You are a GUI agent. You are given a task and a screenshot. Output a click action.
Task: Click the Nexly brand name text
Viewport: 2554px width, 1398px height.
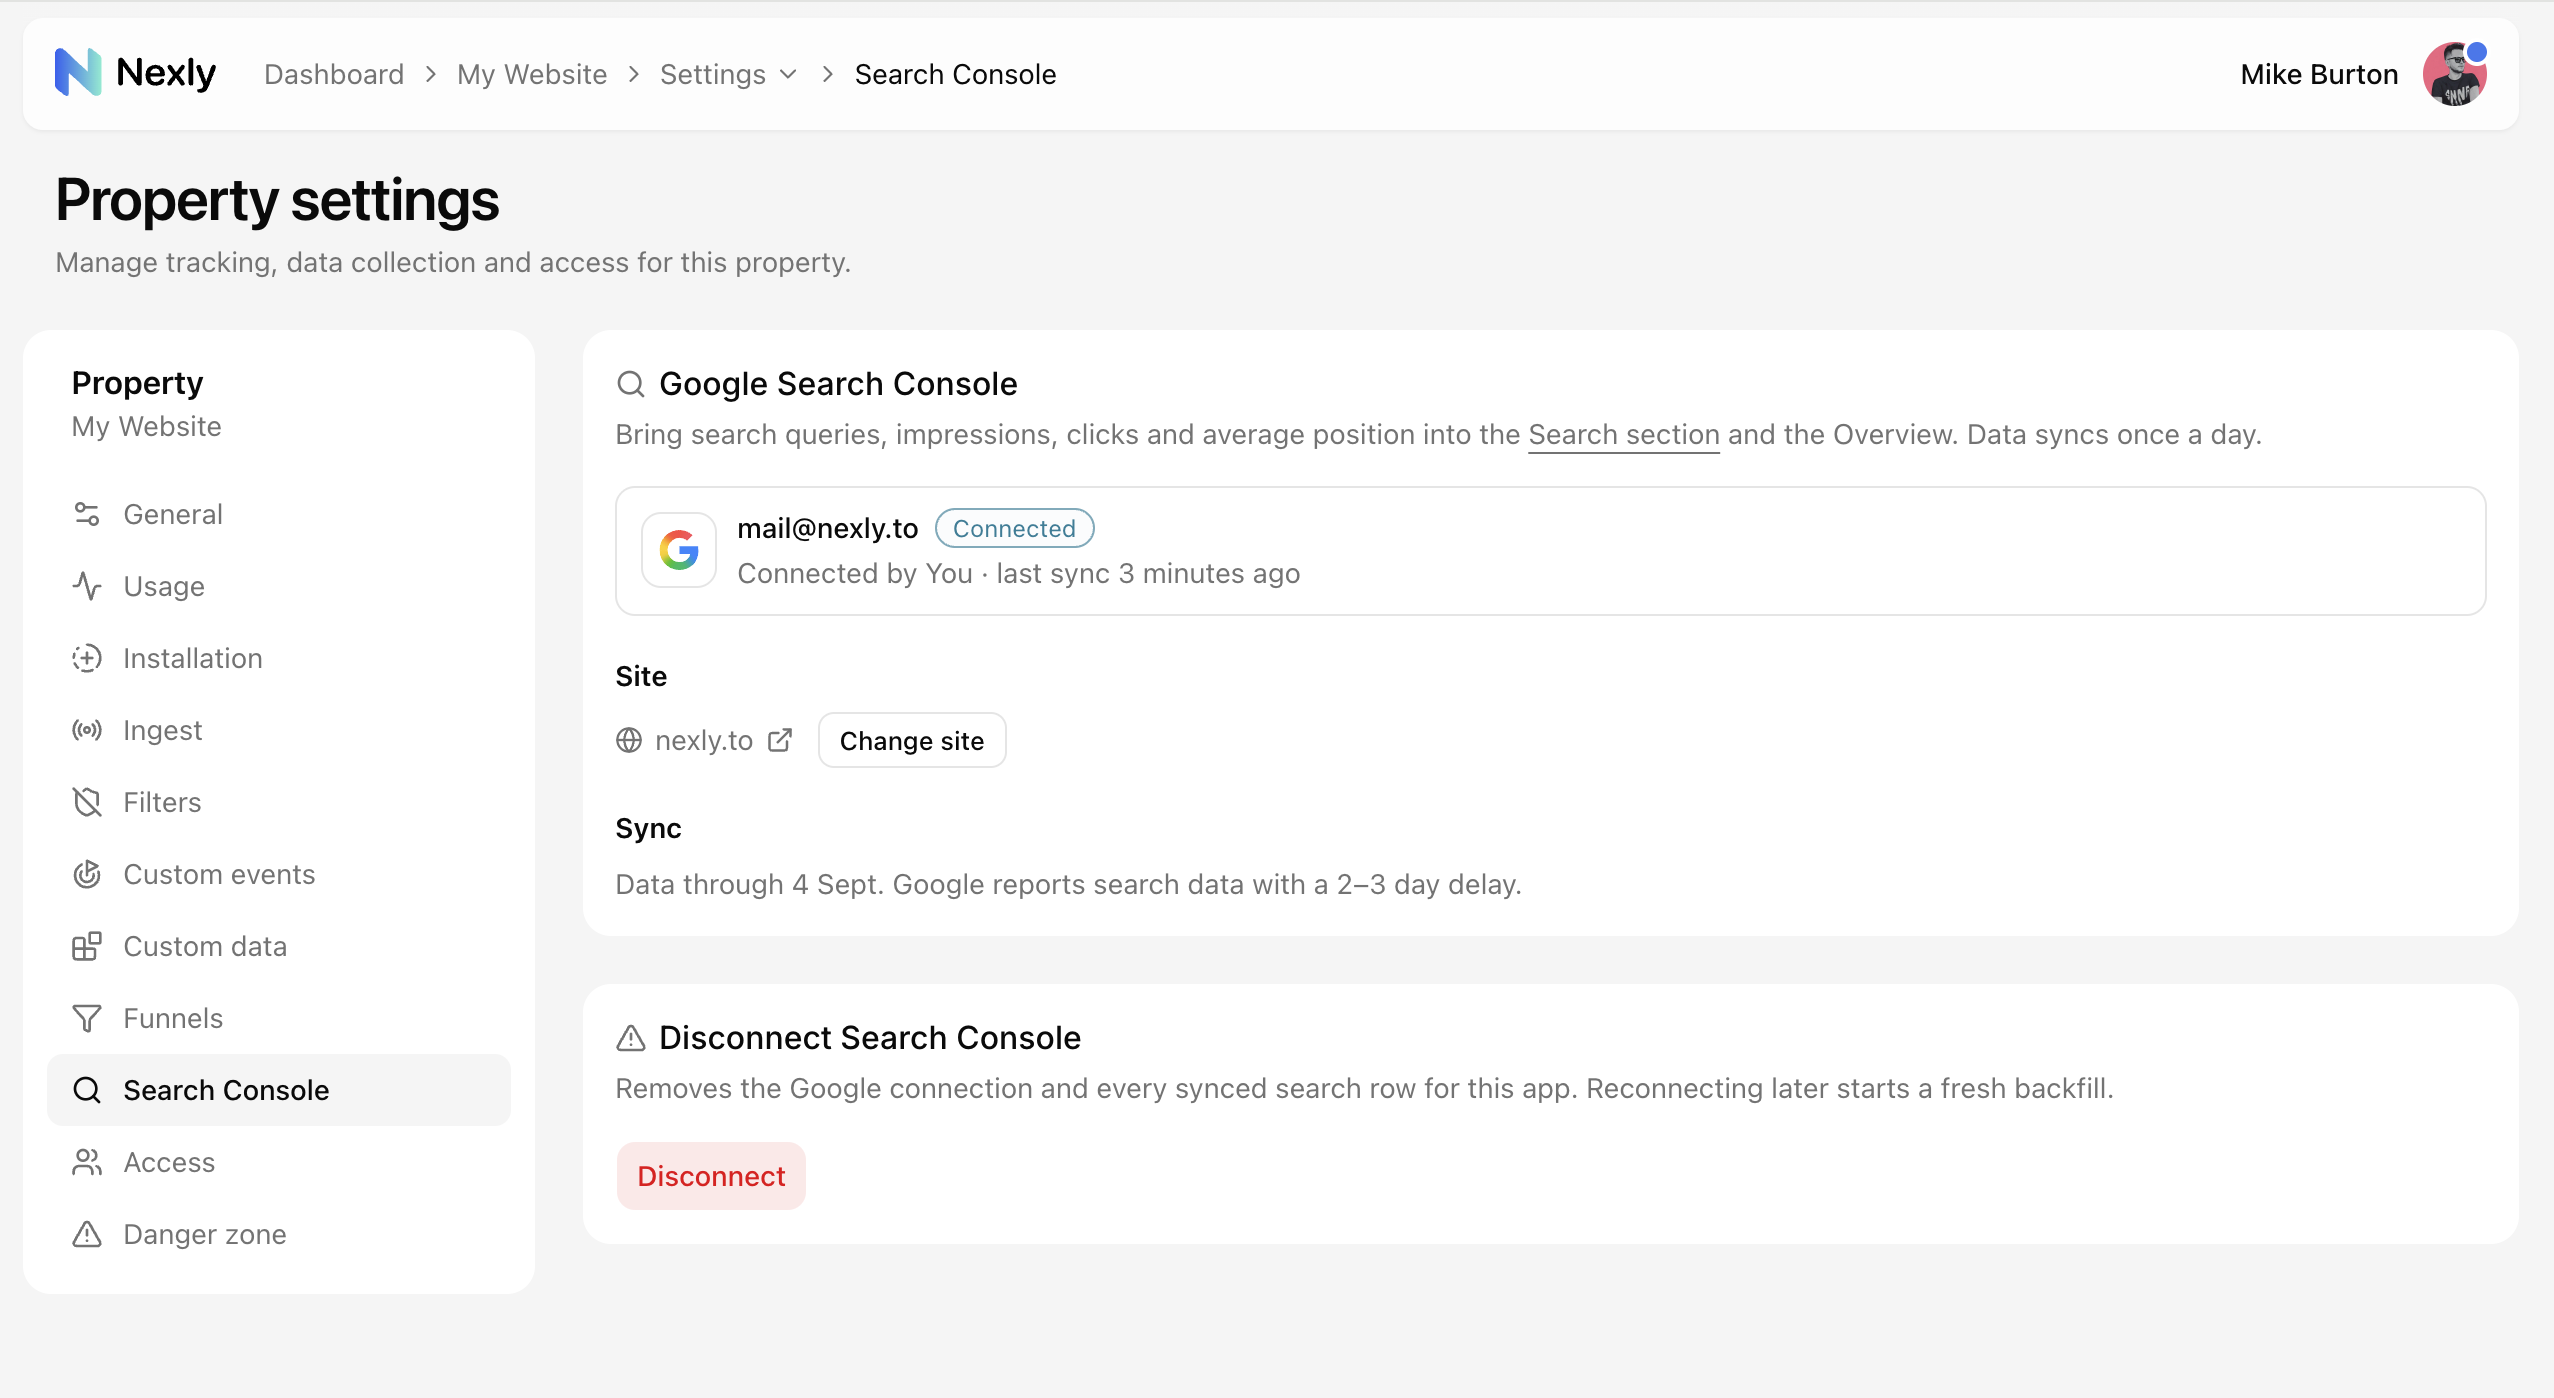coord(166,73)
